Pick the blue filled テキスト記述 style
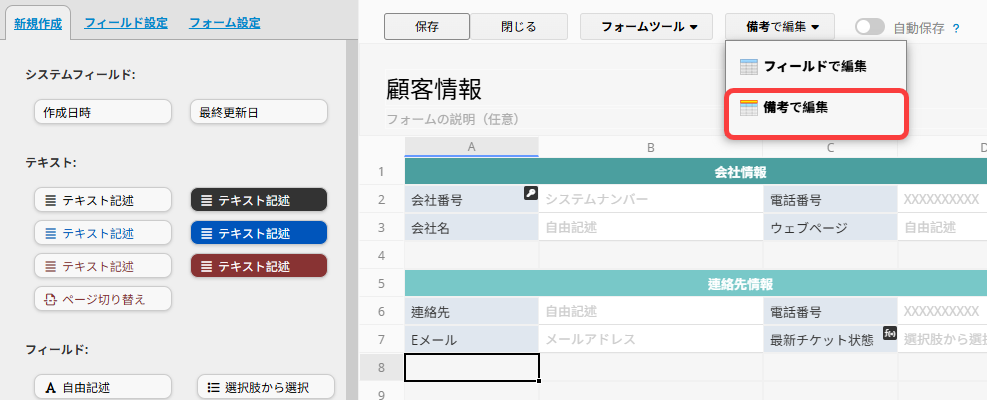987x400 pixels. [x=259, y=233]
